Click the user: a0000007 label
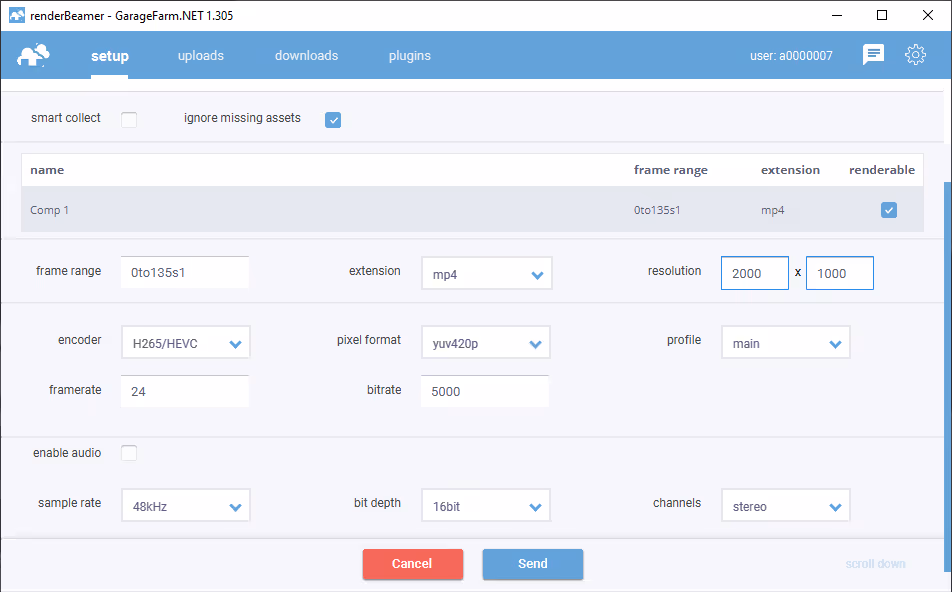Image resolution: width=952 pixels, height=592 pixels. [x=791, y=55]
